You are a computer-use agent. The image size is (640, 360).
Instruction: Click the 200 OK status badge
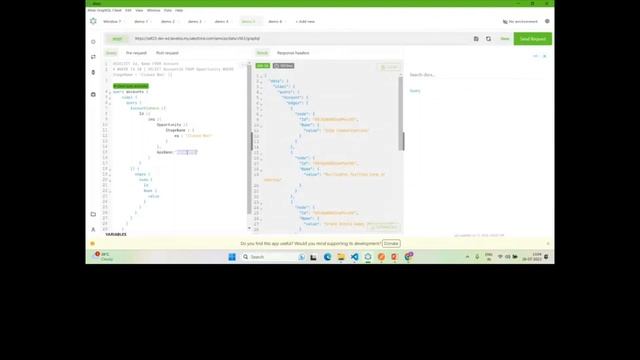262,66
